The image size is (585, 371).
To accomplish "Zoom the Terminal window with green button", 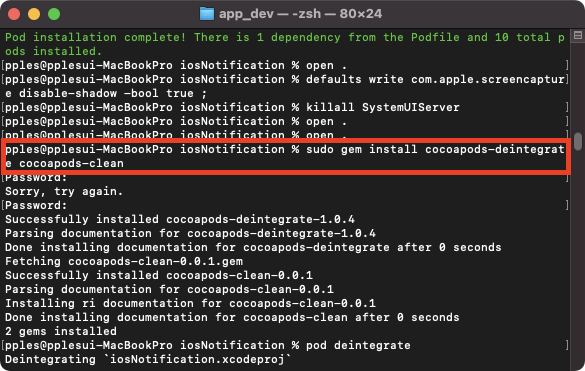I will (54, 14).
